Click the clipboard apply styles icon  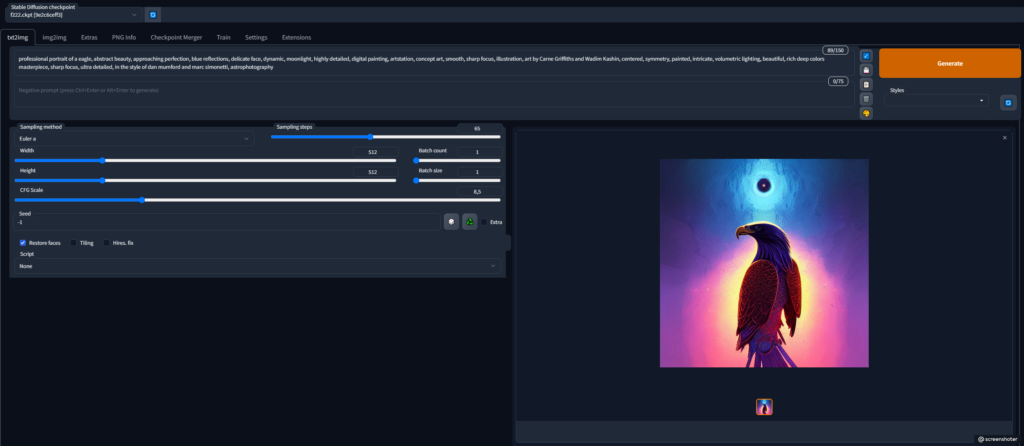pos(866,84)
